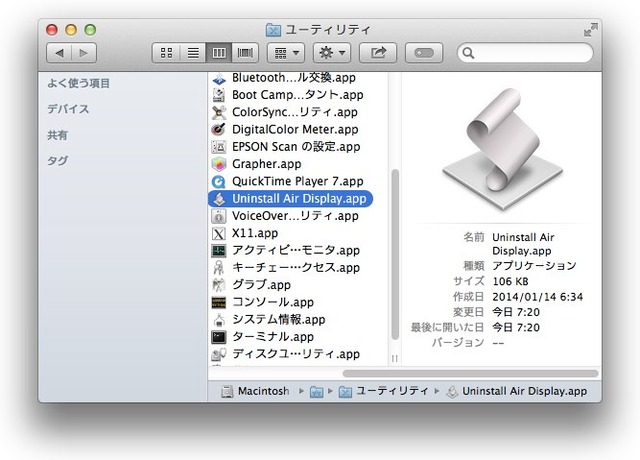640x460 pixels.
Task: Click the Share toolbar button
Action: 378,53
